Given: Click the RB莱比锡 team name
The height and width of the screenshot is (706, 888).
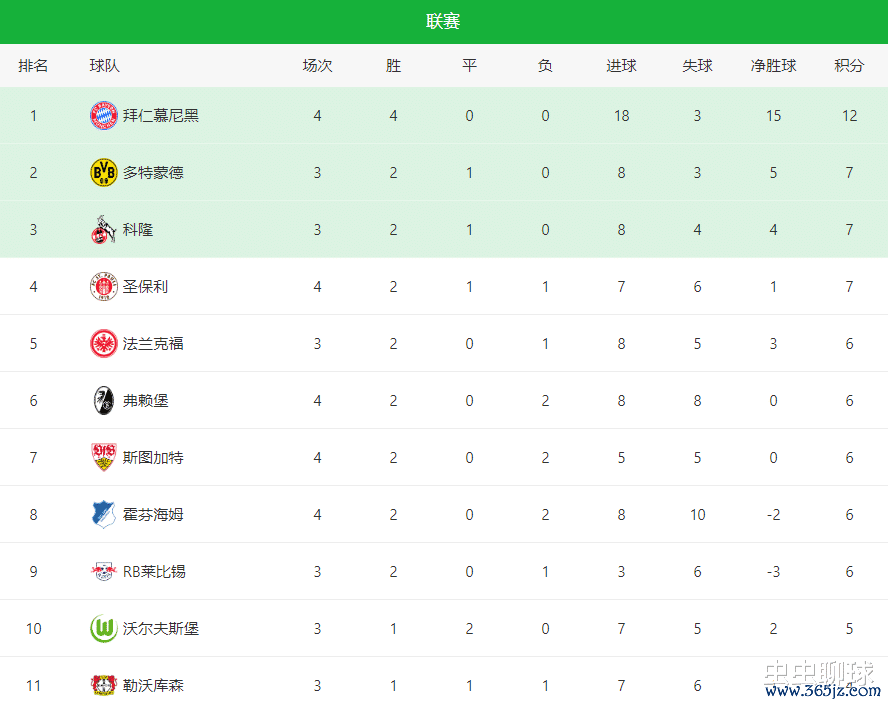Looking at the screenshot, I should click(154, 571).
